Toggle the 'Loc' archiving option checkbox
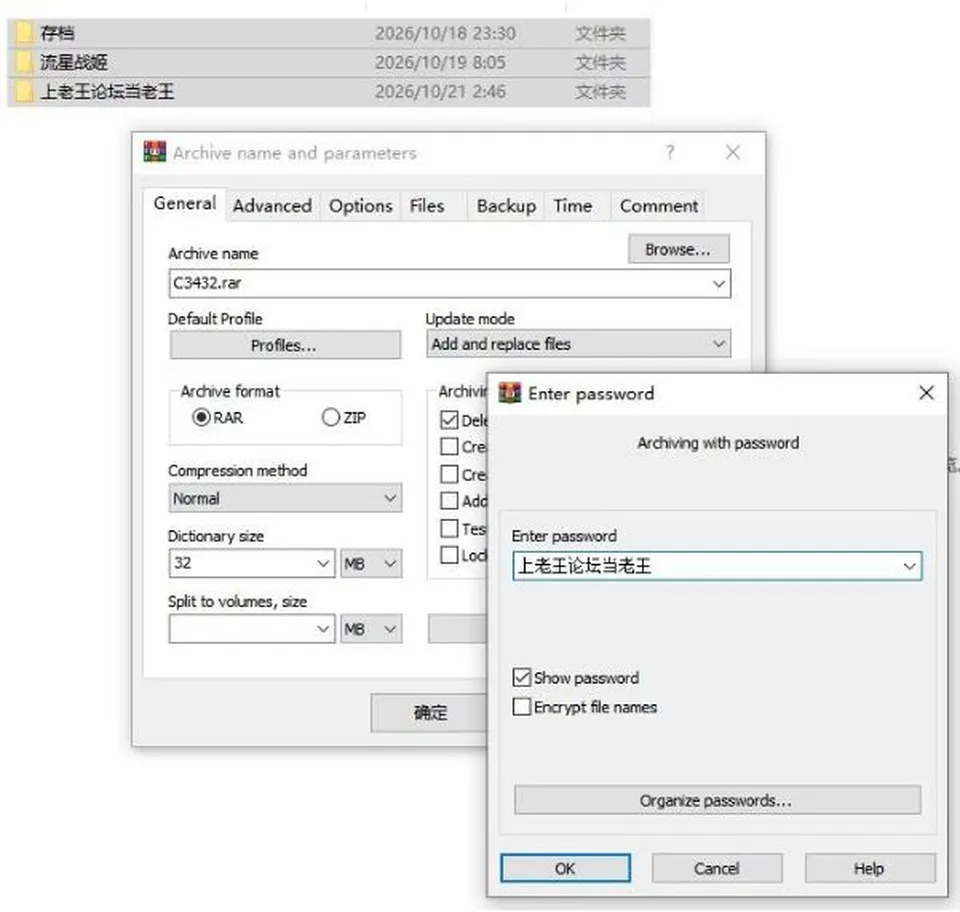 [449, 555]
